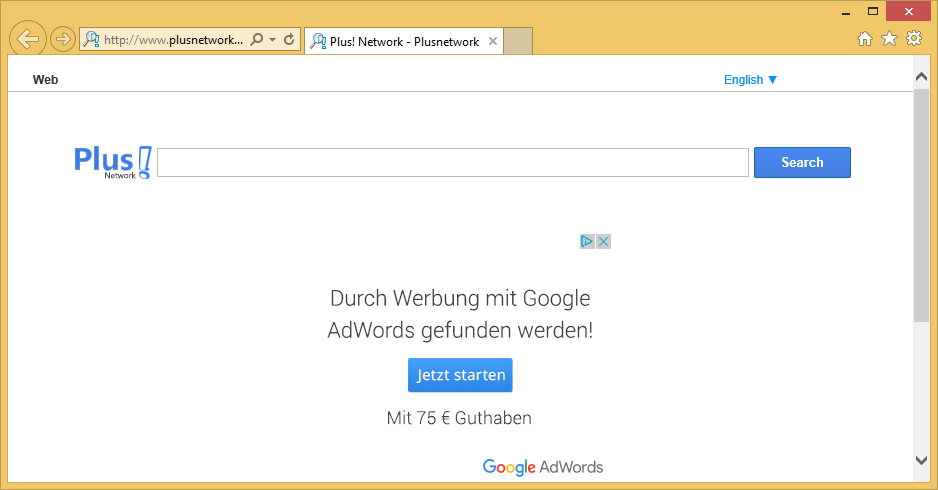Open the browser Home page icon
938x490 pixels.
[x=864, y=39]
